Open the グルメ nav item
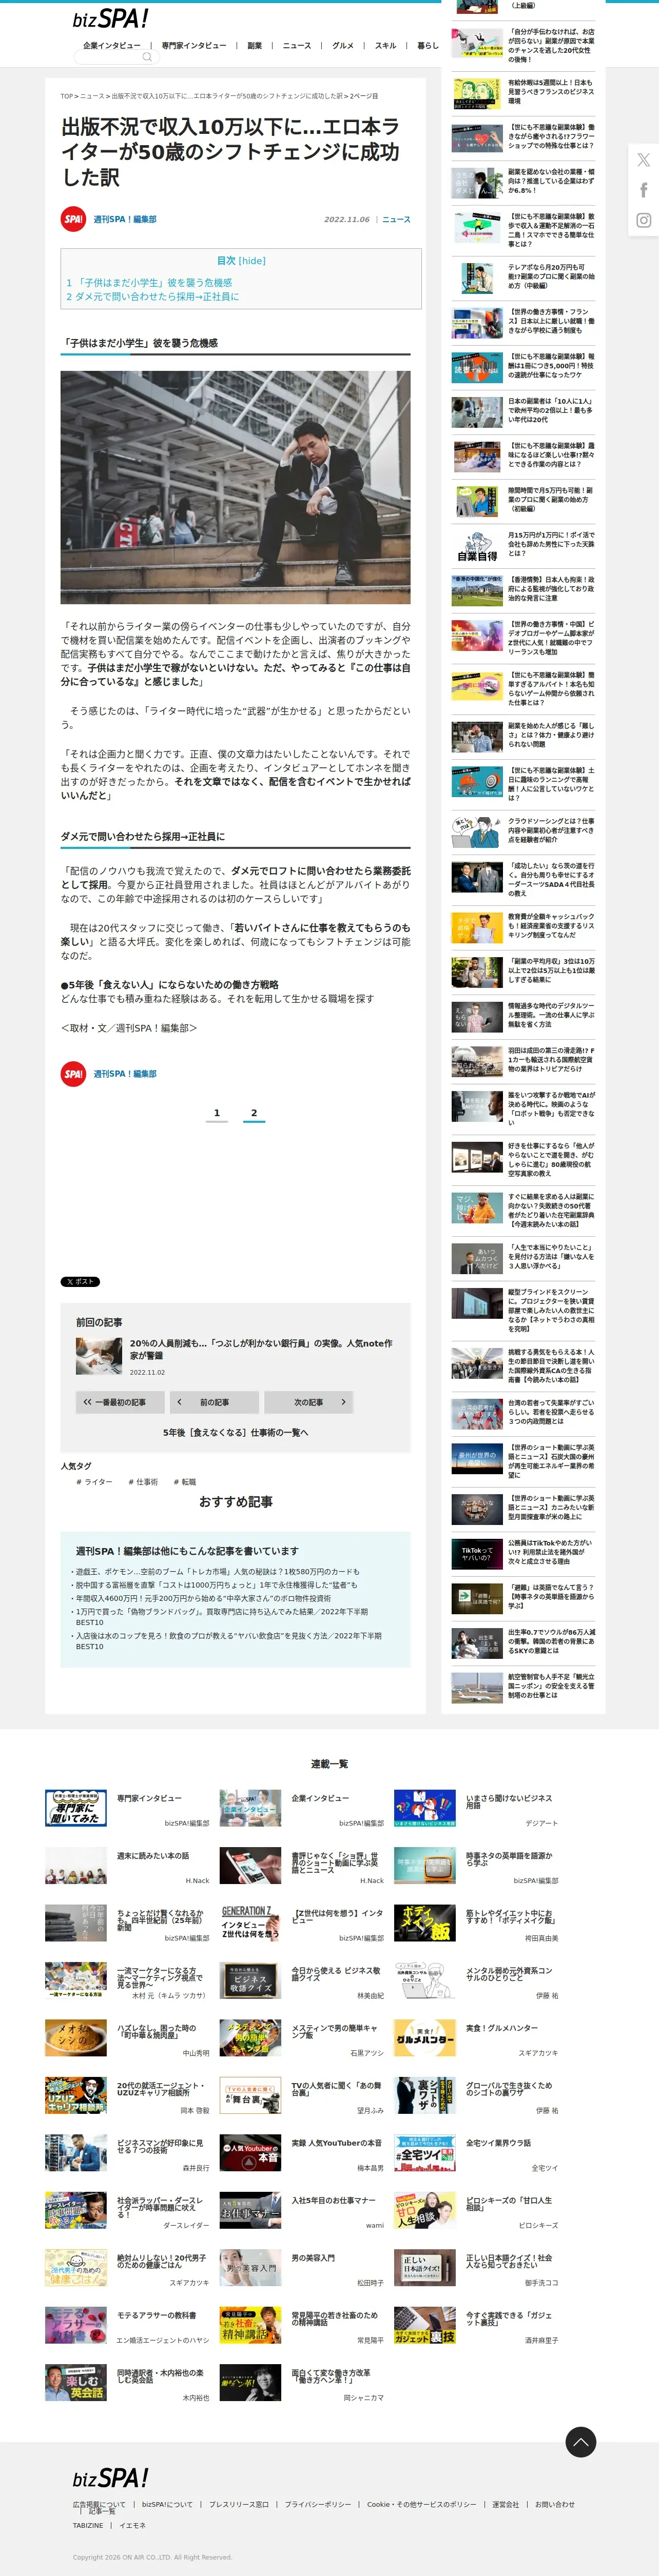This screenshot has width=659, height=2576. click(x=343, y=45)
